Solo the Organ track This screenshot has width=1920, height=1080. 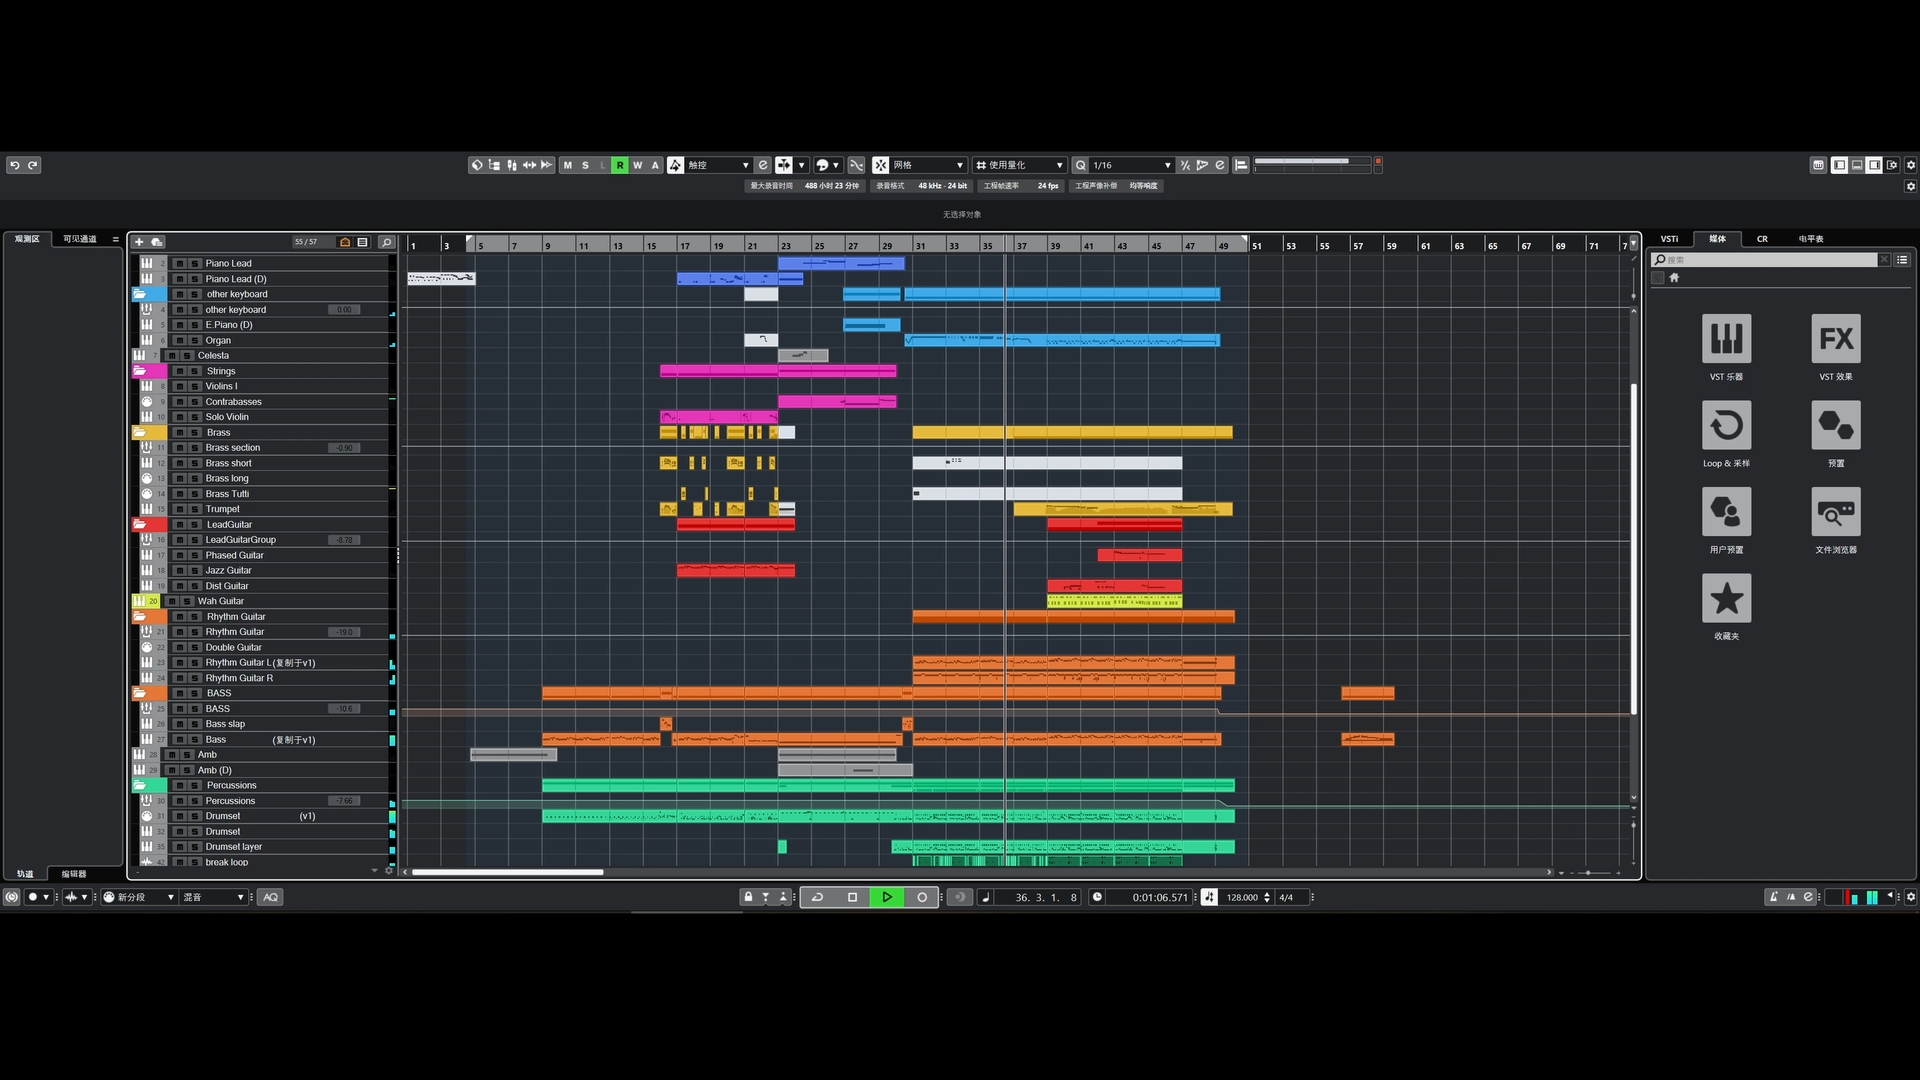point(195,341)
